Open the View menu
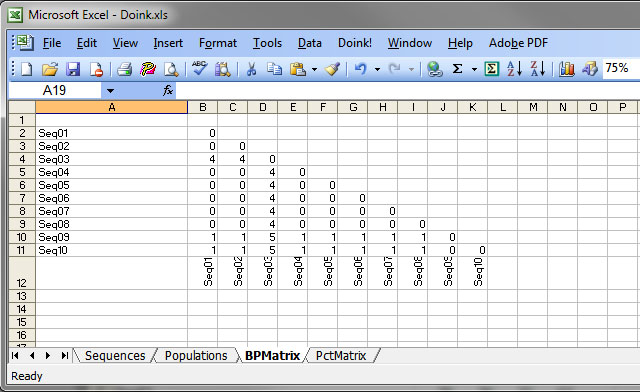 [125, 43]
